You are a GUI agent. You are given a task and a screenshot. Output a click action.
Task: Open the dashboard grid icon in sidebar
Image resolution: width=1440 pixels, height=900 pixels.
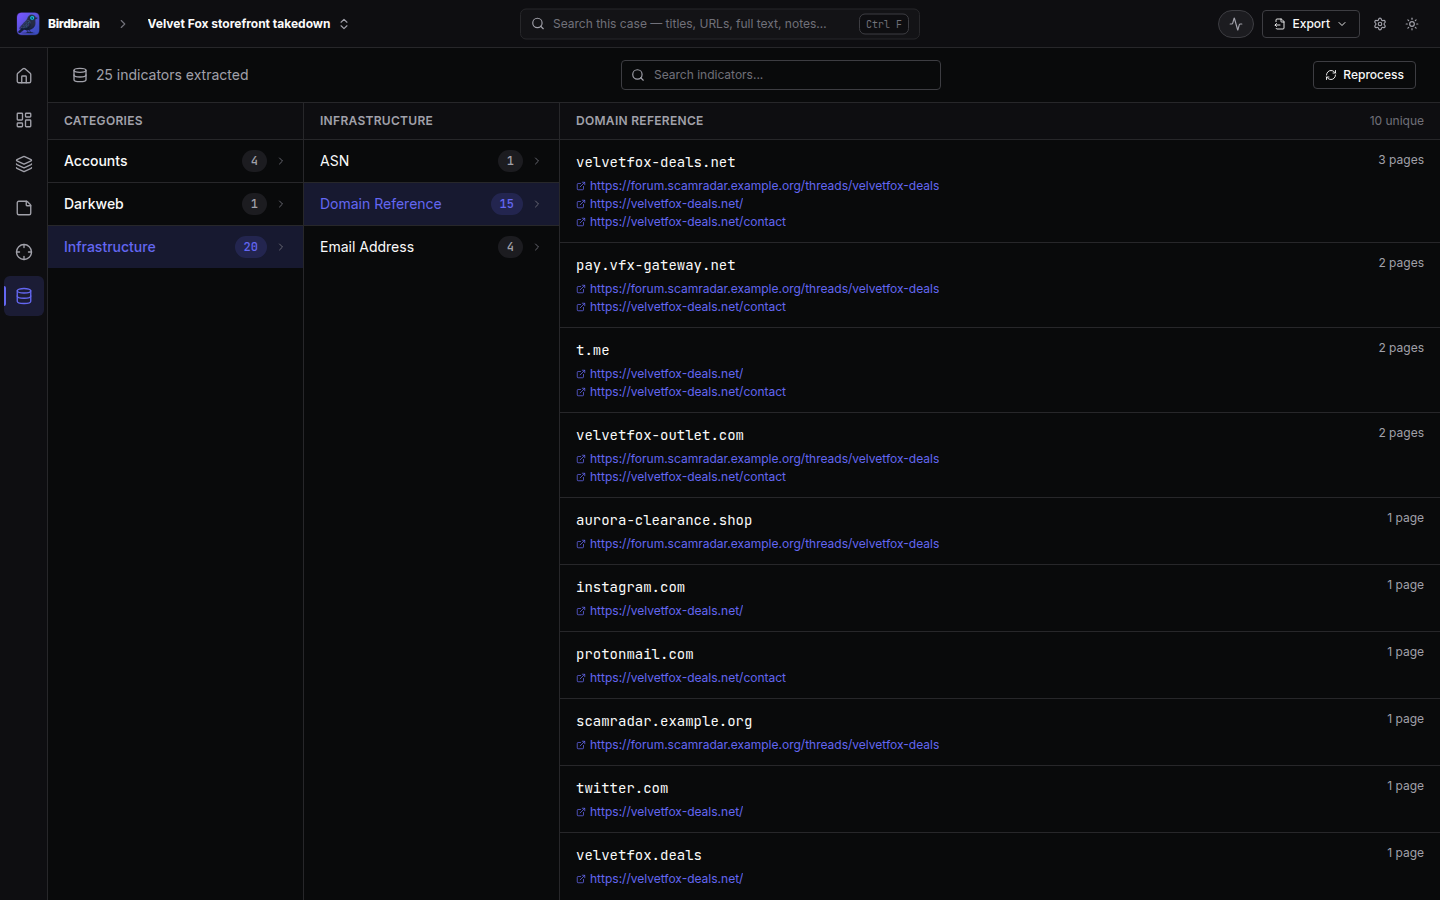click(24, 120)
